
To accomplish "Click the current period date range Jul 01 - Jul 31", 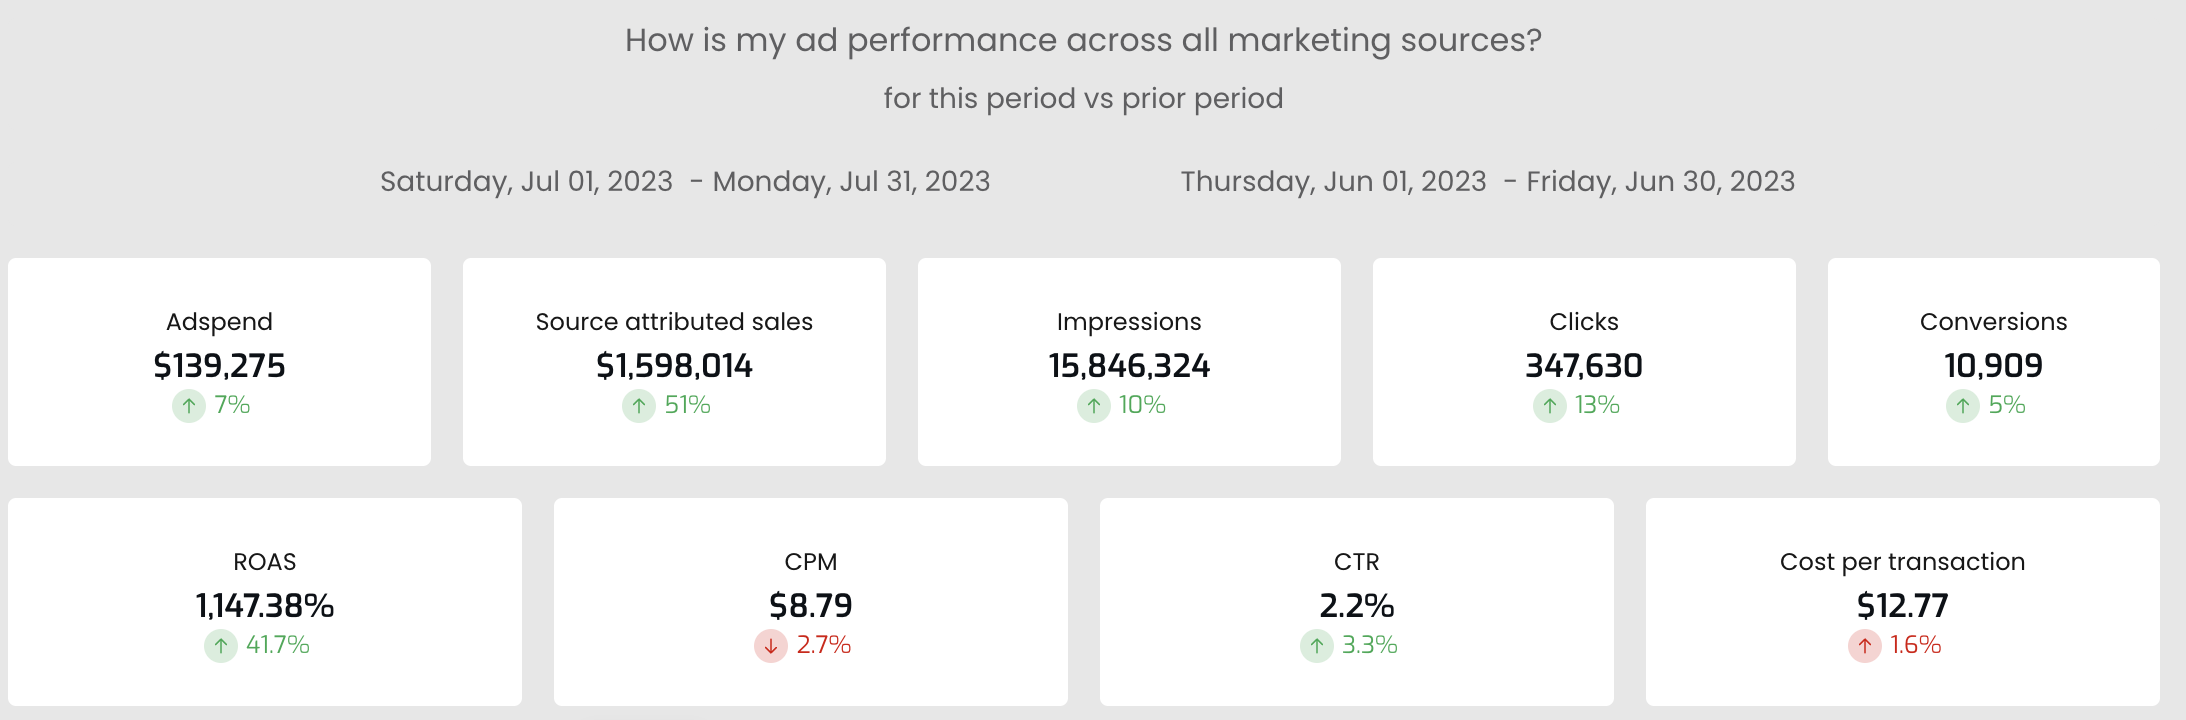I will [685, 182].
